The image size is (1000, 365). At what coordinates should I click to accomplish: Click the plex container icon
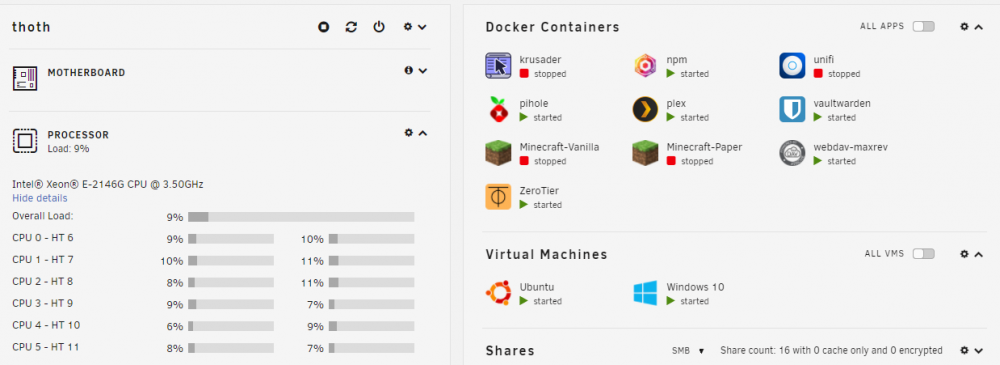(645, 109)
